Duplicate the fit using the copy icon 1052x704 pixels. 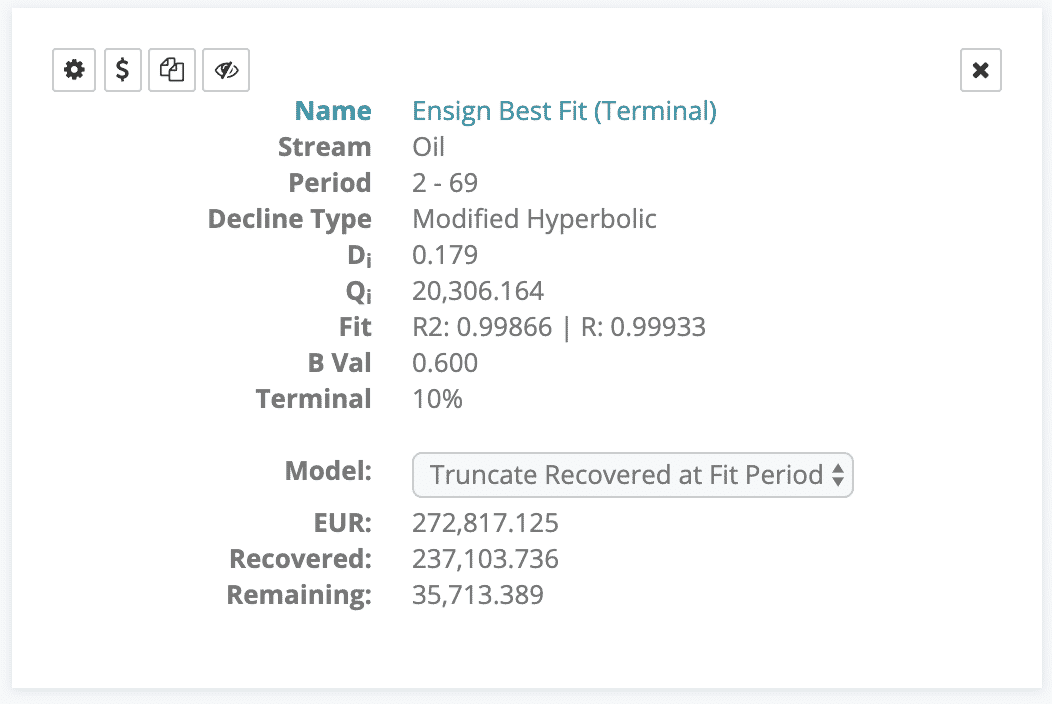tap(172, 70)
